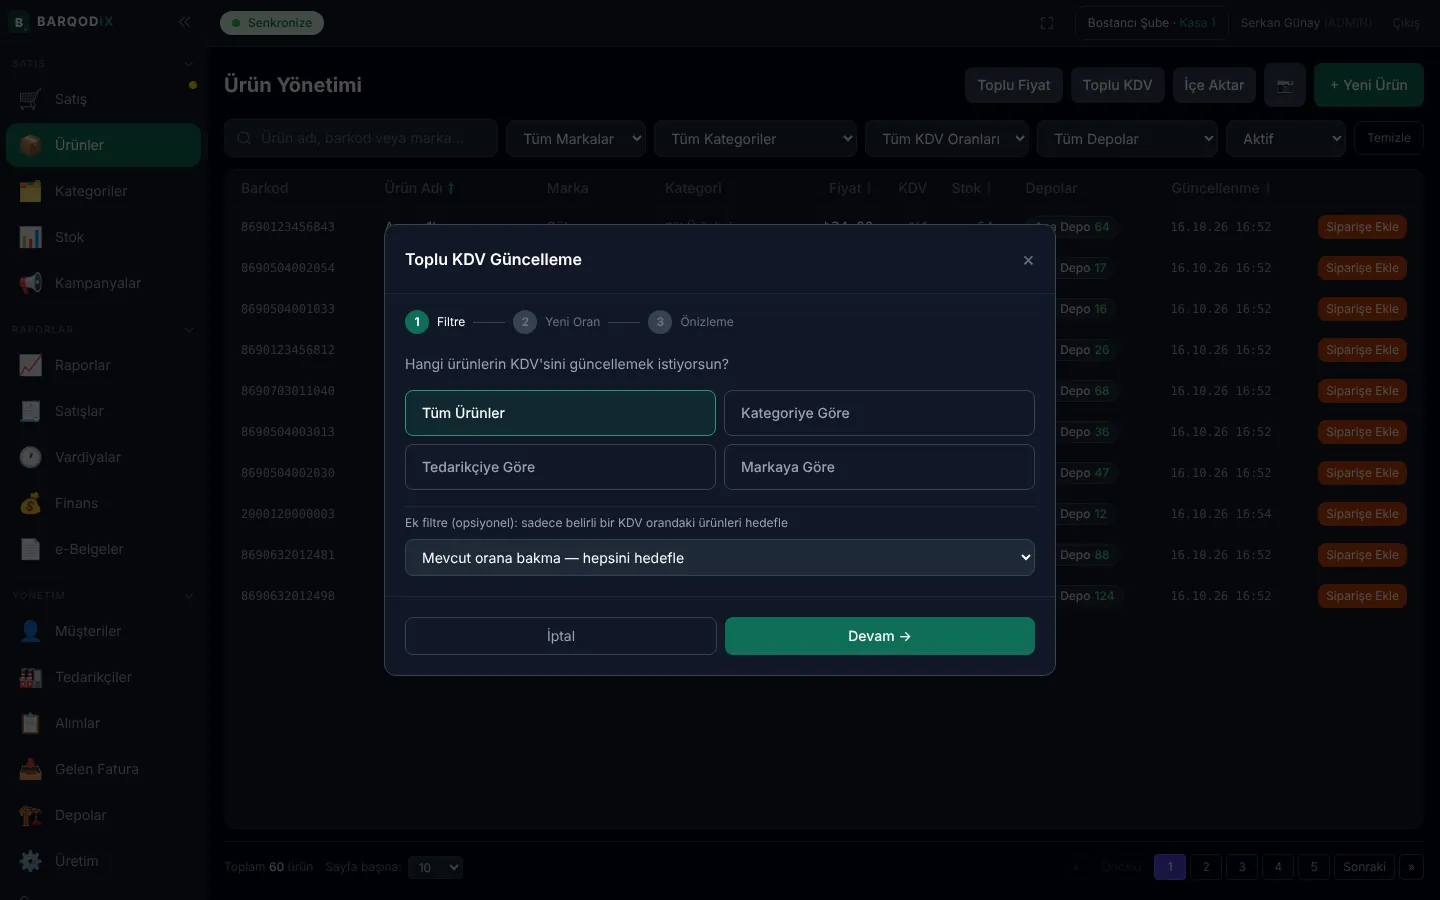Select the Tüm Ürünler filter option
This screenshot has width=1440, height=900.
(560, 413)
